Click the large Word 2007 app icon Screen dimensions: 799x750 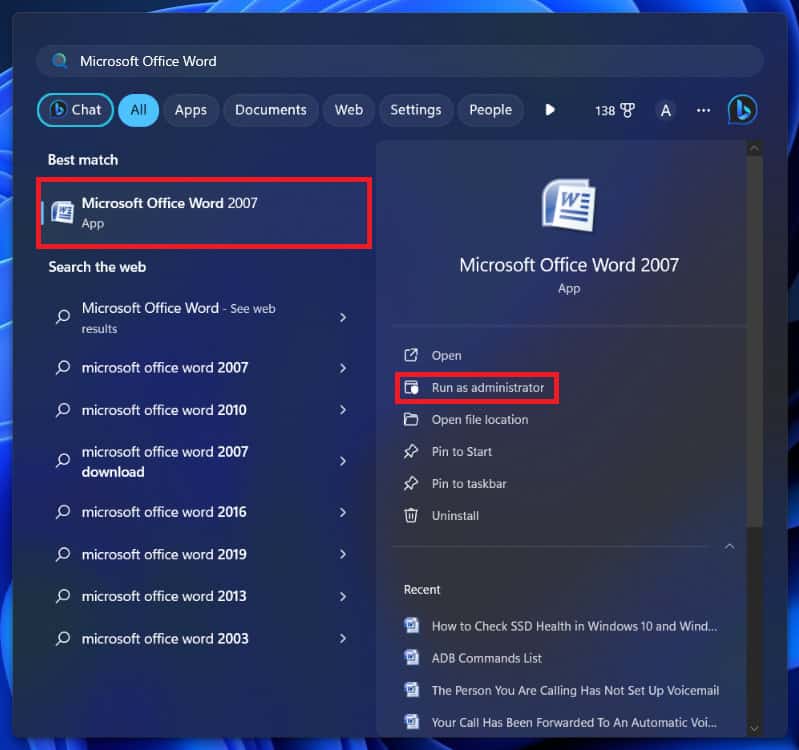coord(569,205)
